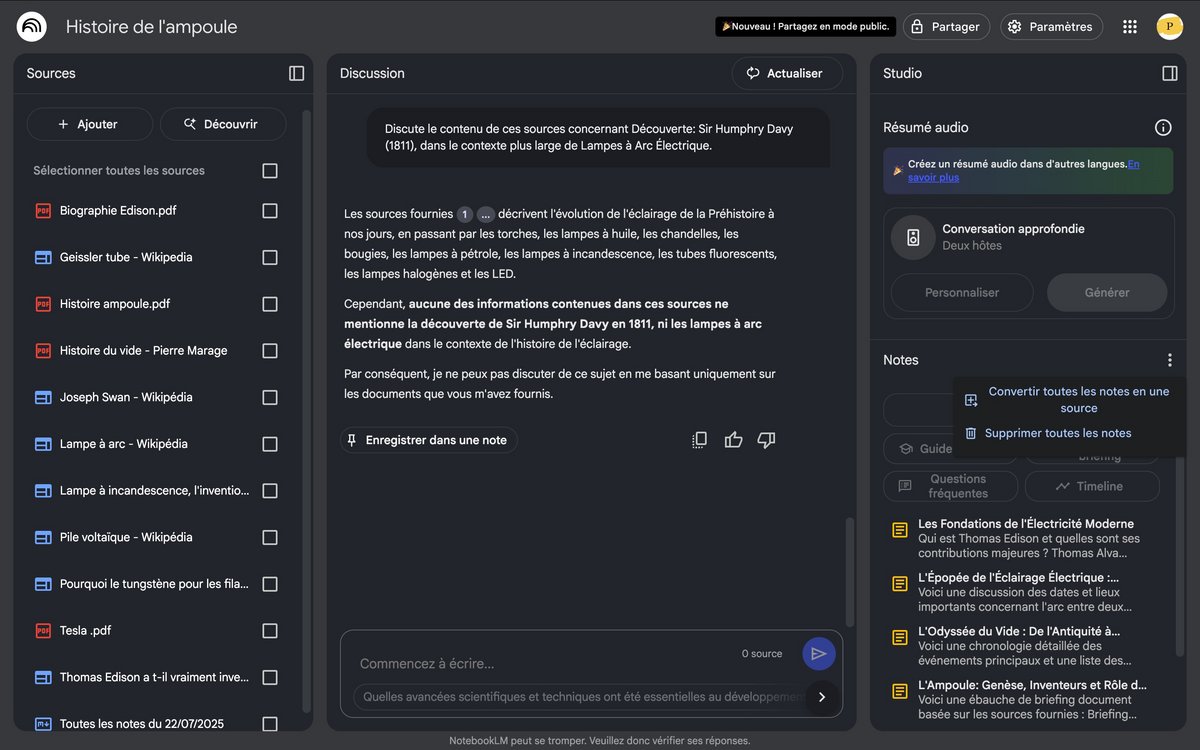Click the Toutes les notes markdown icon
This screenshot has width=1200, height=750.
click(43, 724)
